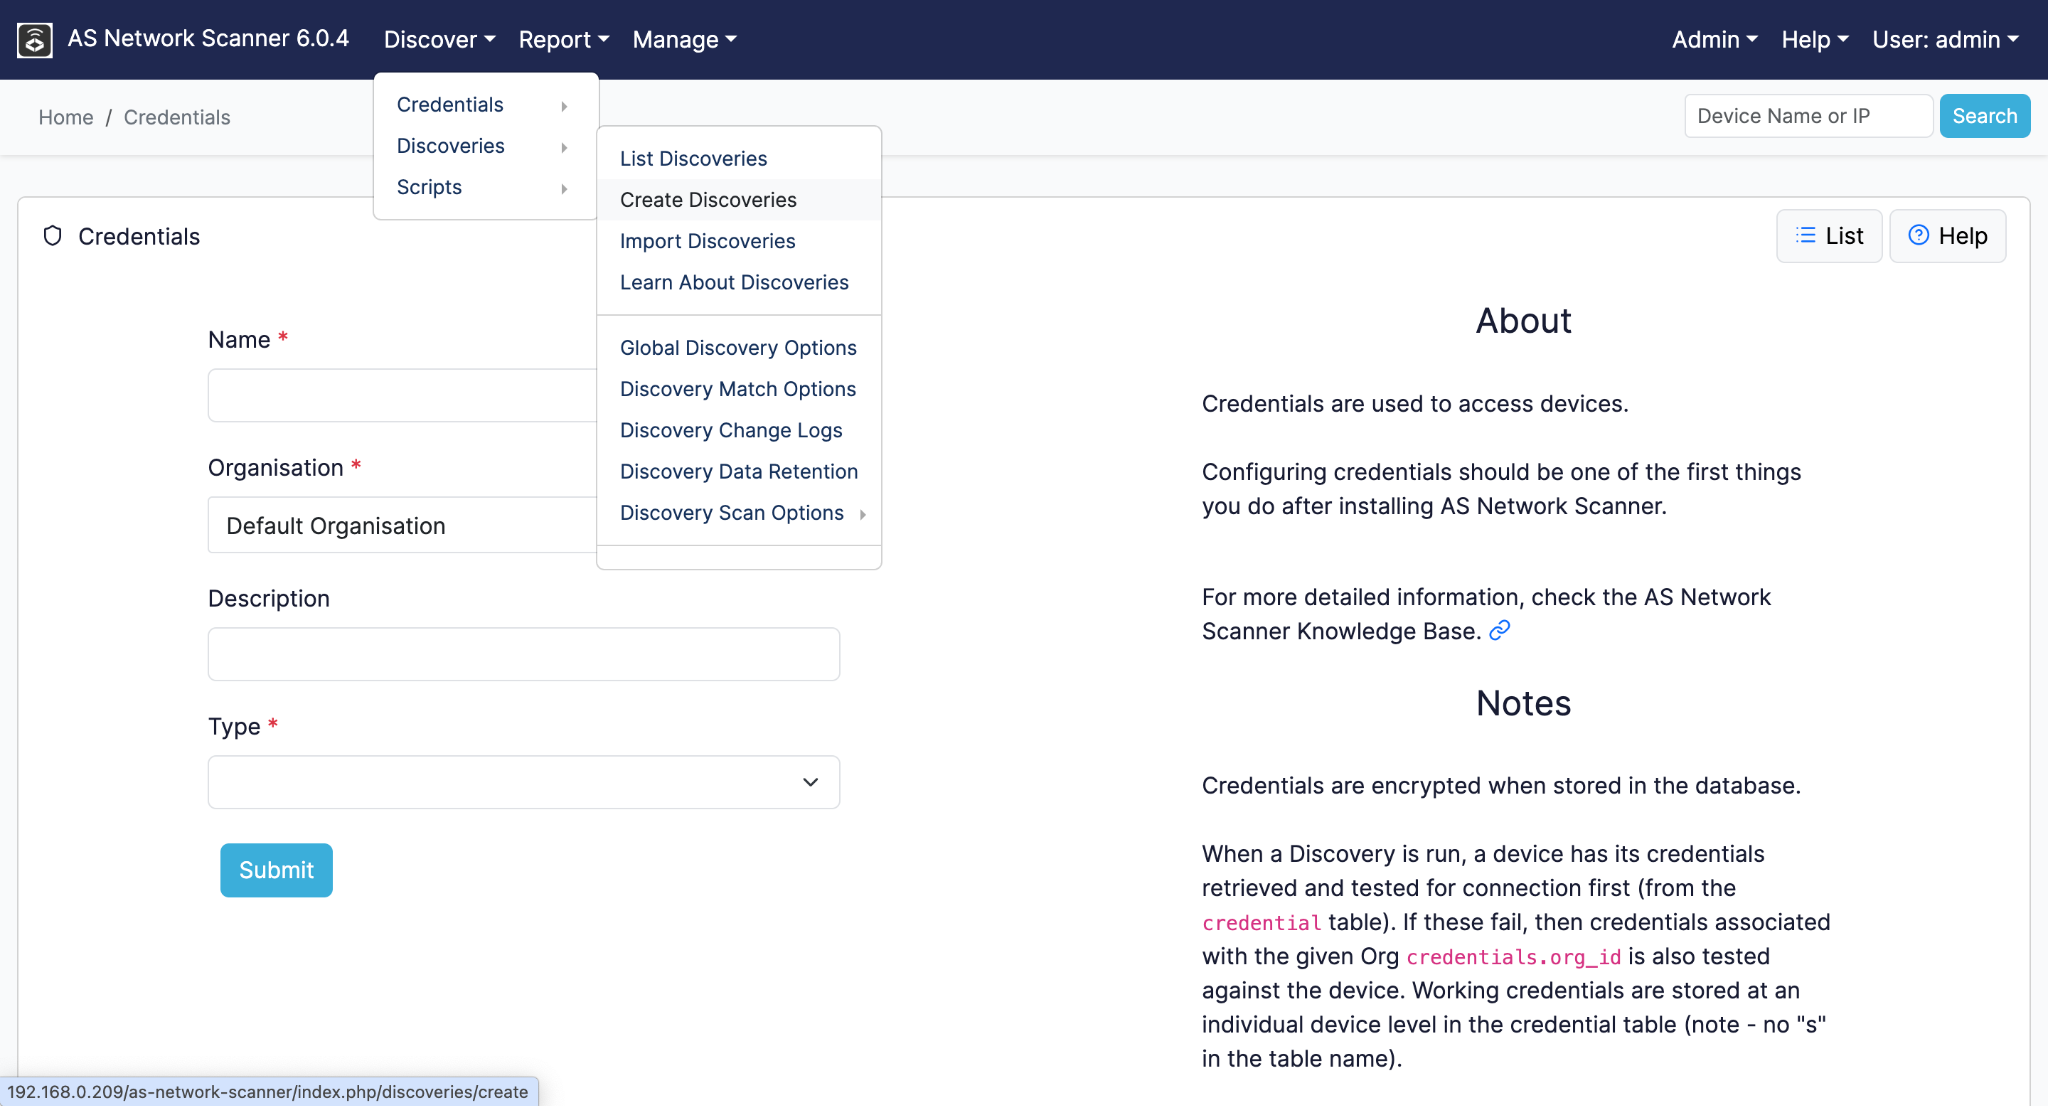Expand the Discoveries submenu

[485, 146]
